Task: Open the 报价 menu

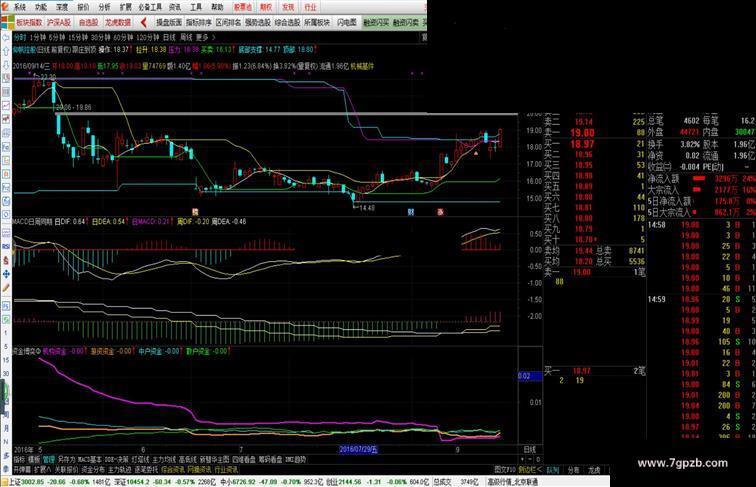Action: click(x=83, y=7)
